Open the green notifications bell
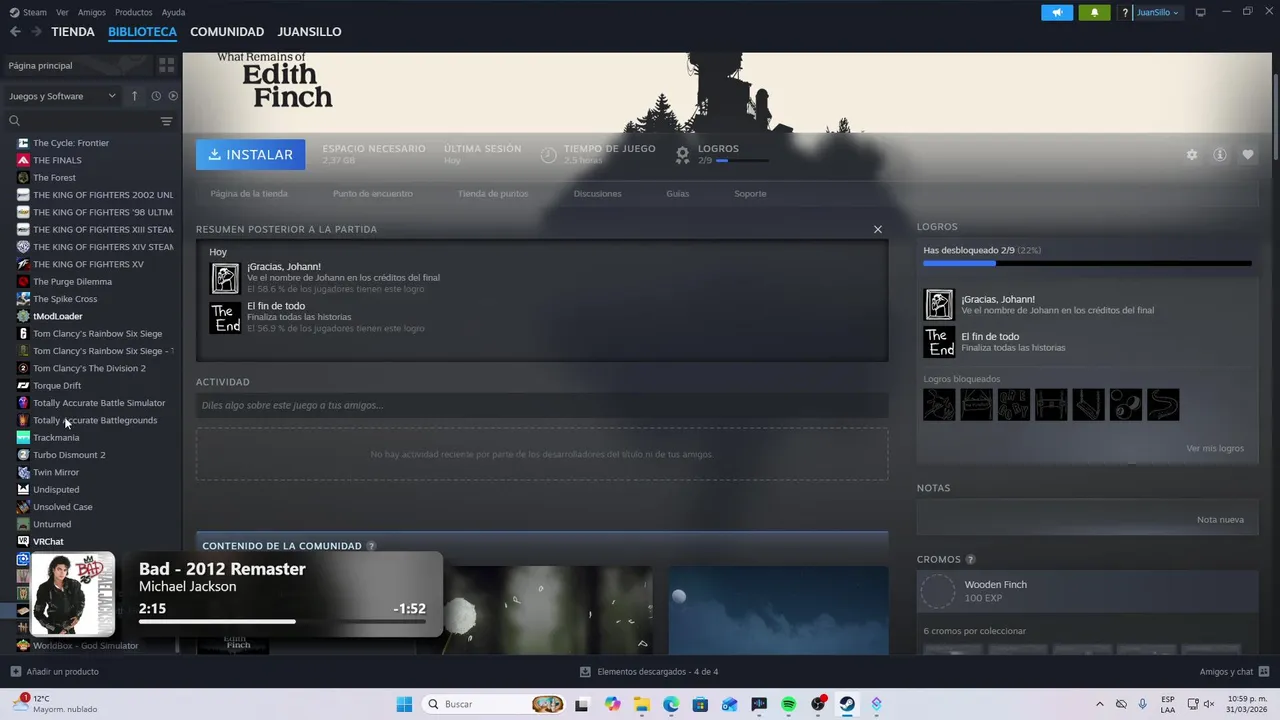Image resolution: width=1280 pixels, height=720 pixels. [1094, 12]
